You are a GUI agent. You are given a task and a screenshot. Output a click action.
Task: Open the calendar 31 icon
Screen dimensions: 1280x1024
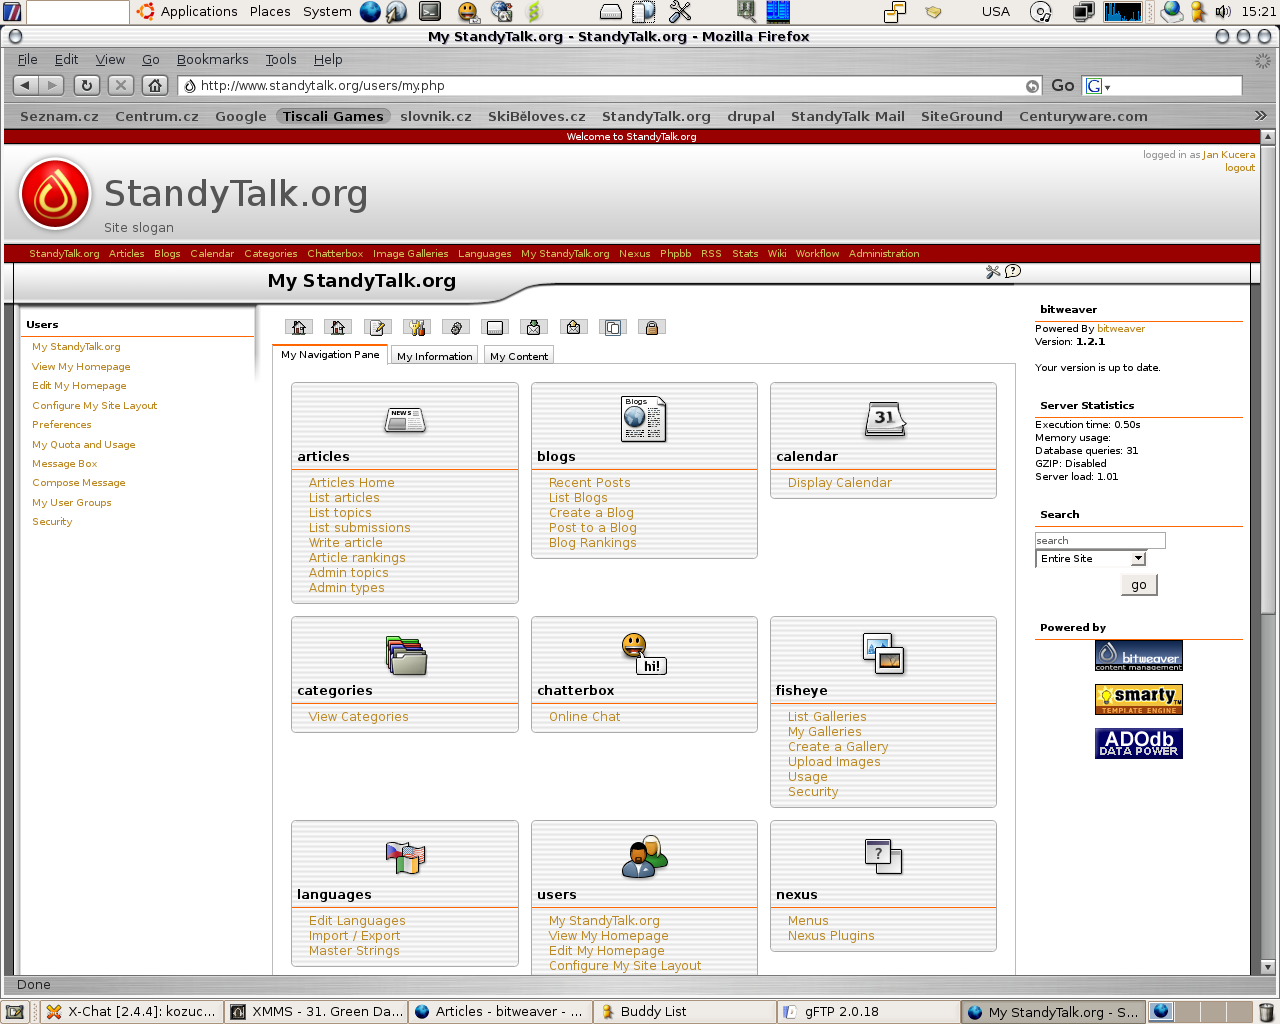coord(885,419)
